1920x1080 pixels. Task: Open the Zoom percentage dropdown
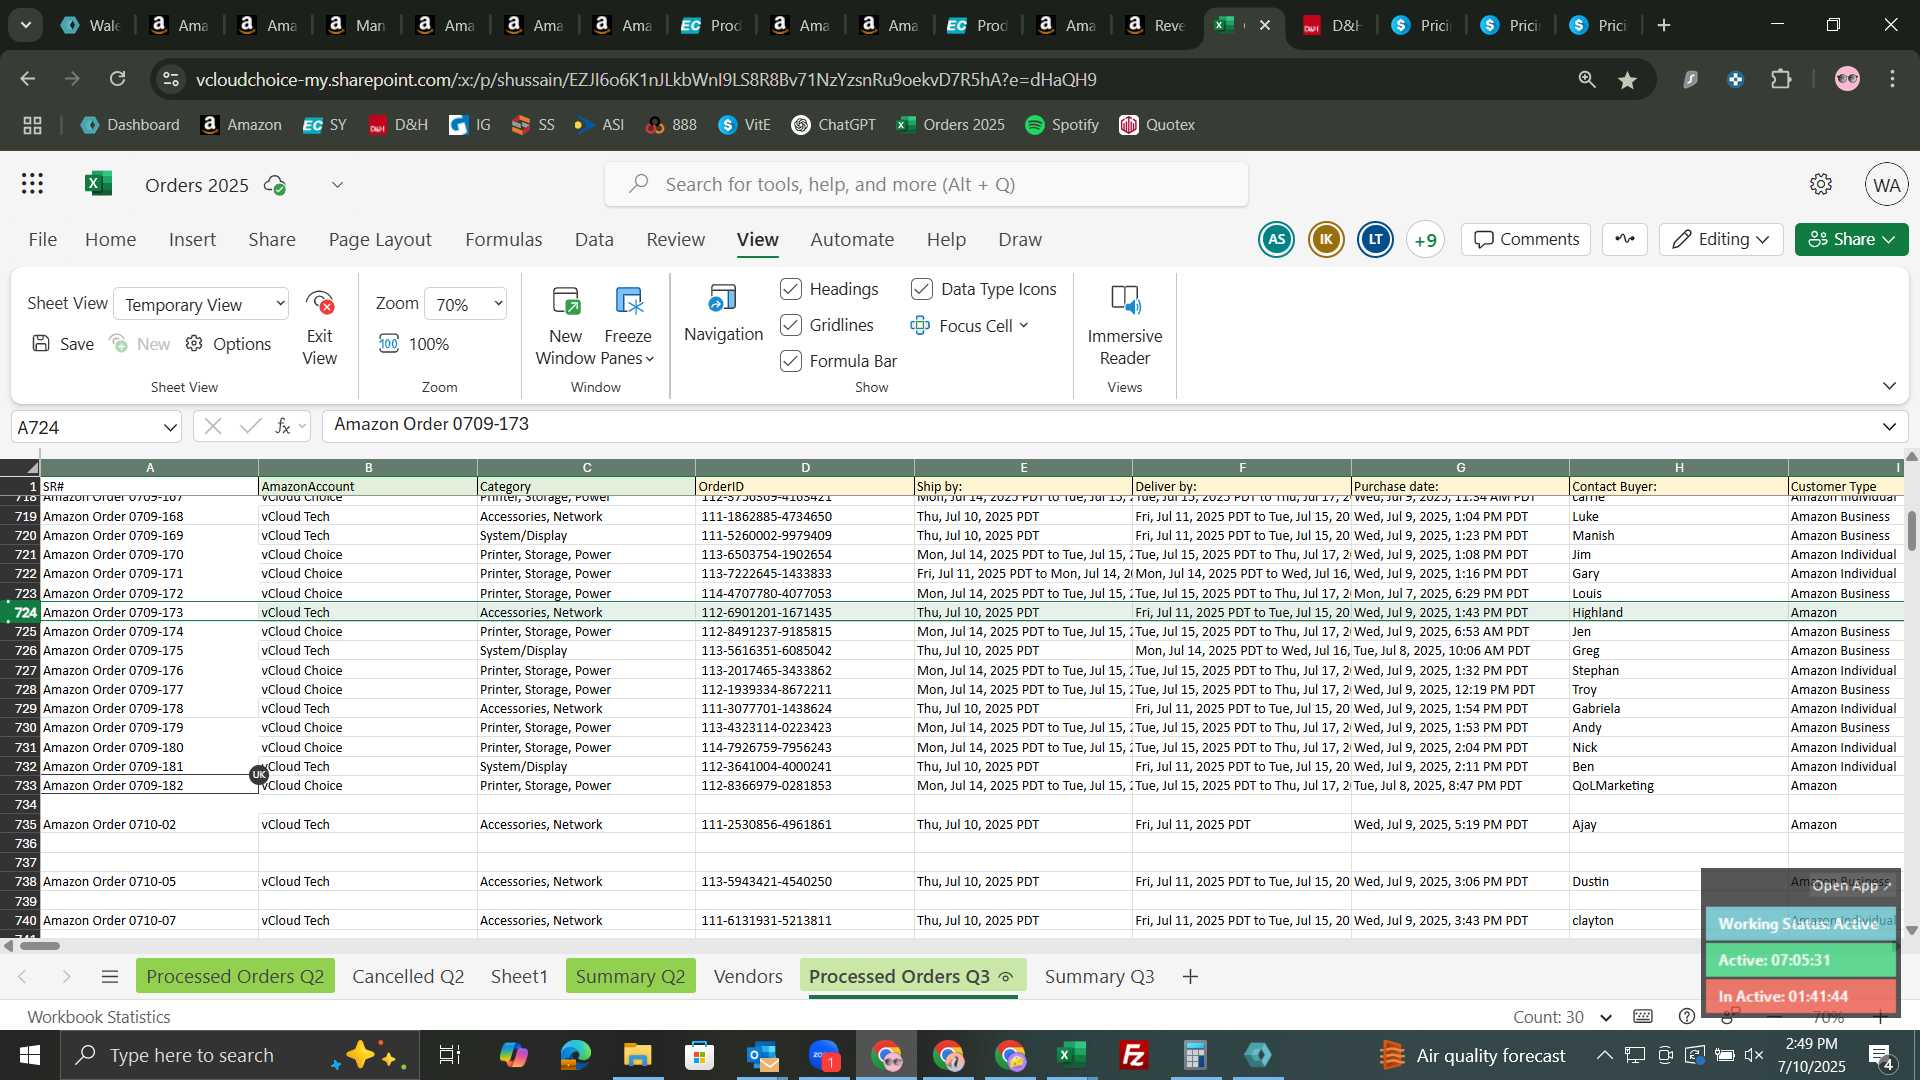(466, 304)
